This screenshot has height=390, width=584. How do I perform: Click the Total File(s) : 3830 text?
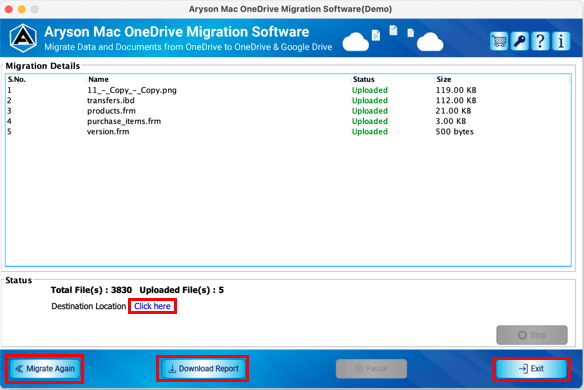[91, 290]
